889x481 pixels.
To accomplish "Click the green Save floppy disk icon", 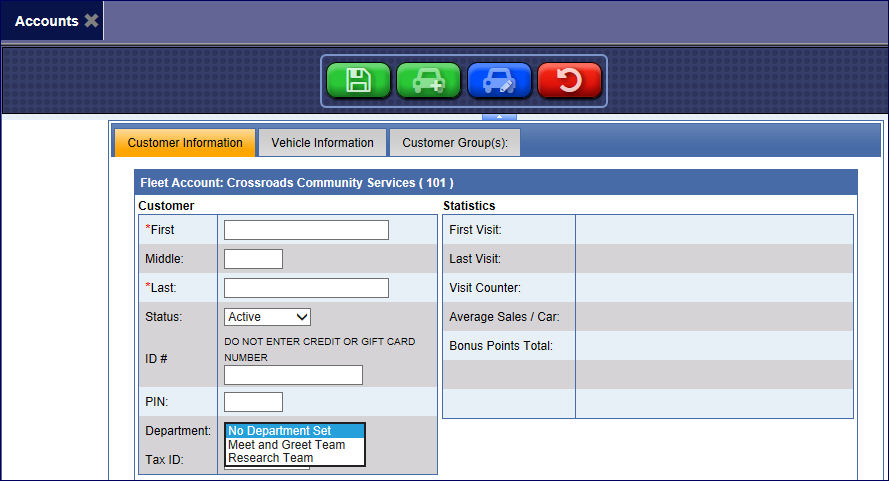I will [x=358, y=81].
